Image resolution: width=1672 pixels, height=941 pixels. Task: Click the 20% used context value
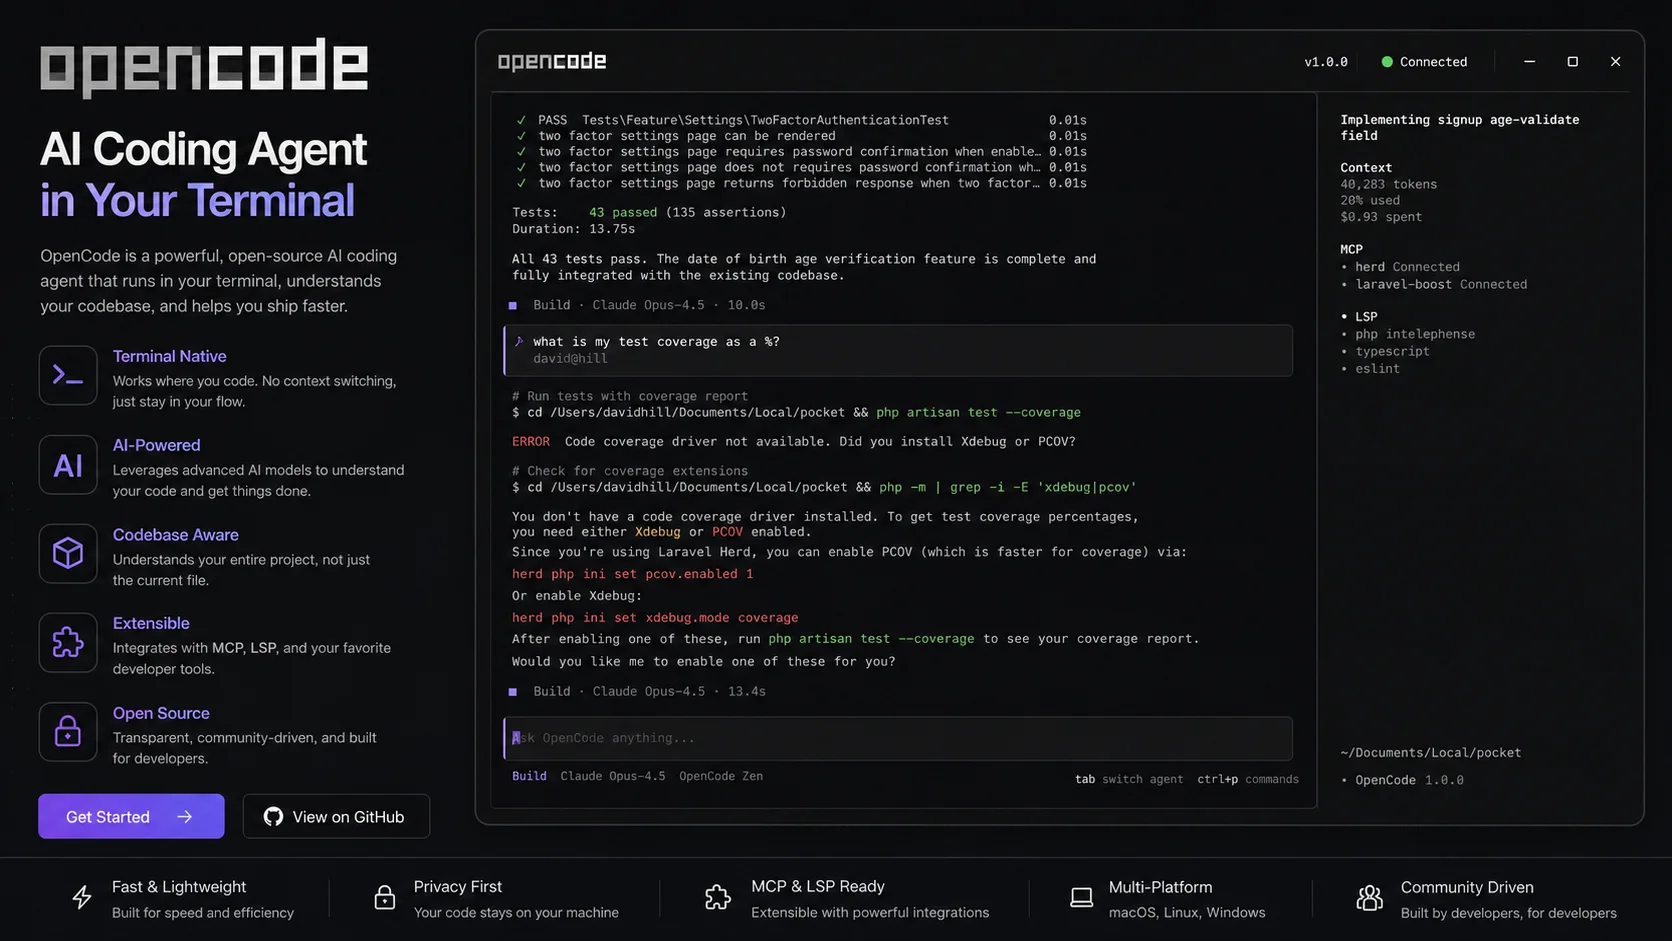point(1370,200)
